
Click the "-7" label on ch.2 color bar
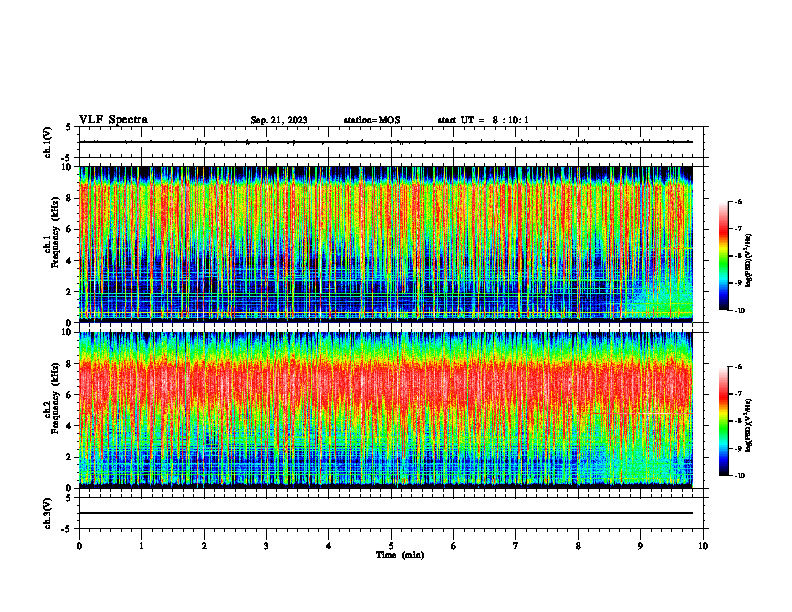coord(738,394)
